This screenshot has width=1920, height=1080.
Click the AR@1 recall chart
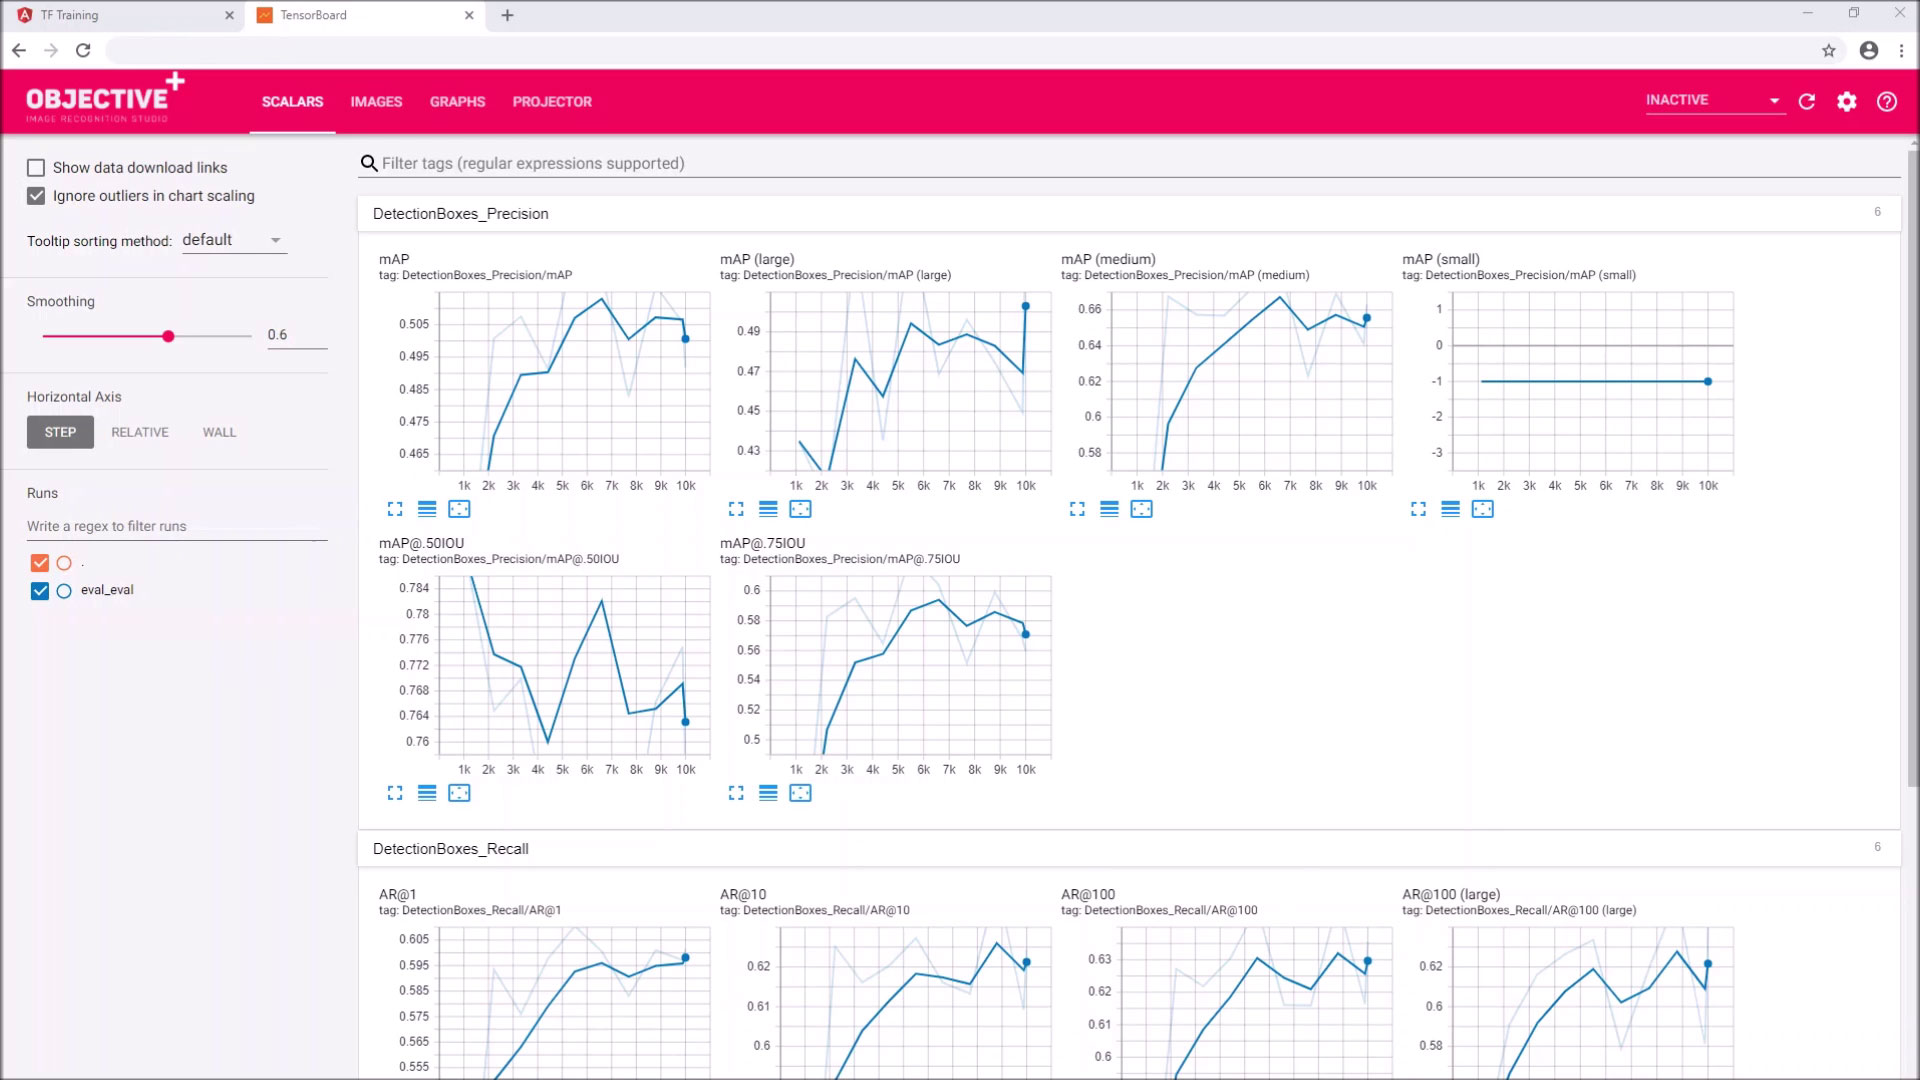click(574, 1003)
